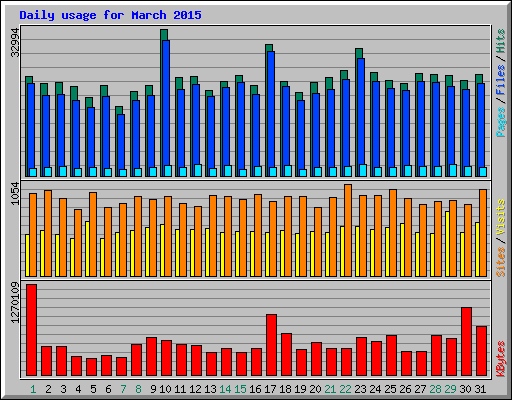Click the cyan pages bar for day 12
Image resolution: width=512 pixels, height=400 pixels.
tap(198, 170)
